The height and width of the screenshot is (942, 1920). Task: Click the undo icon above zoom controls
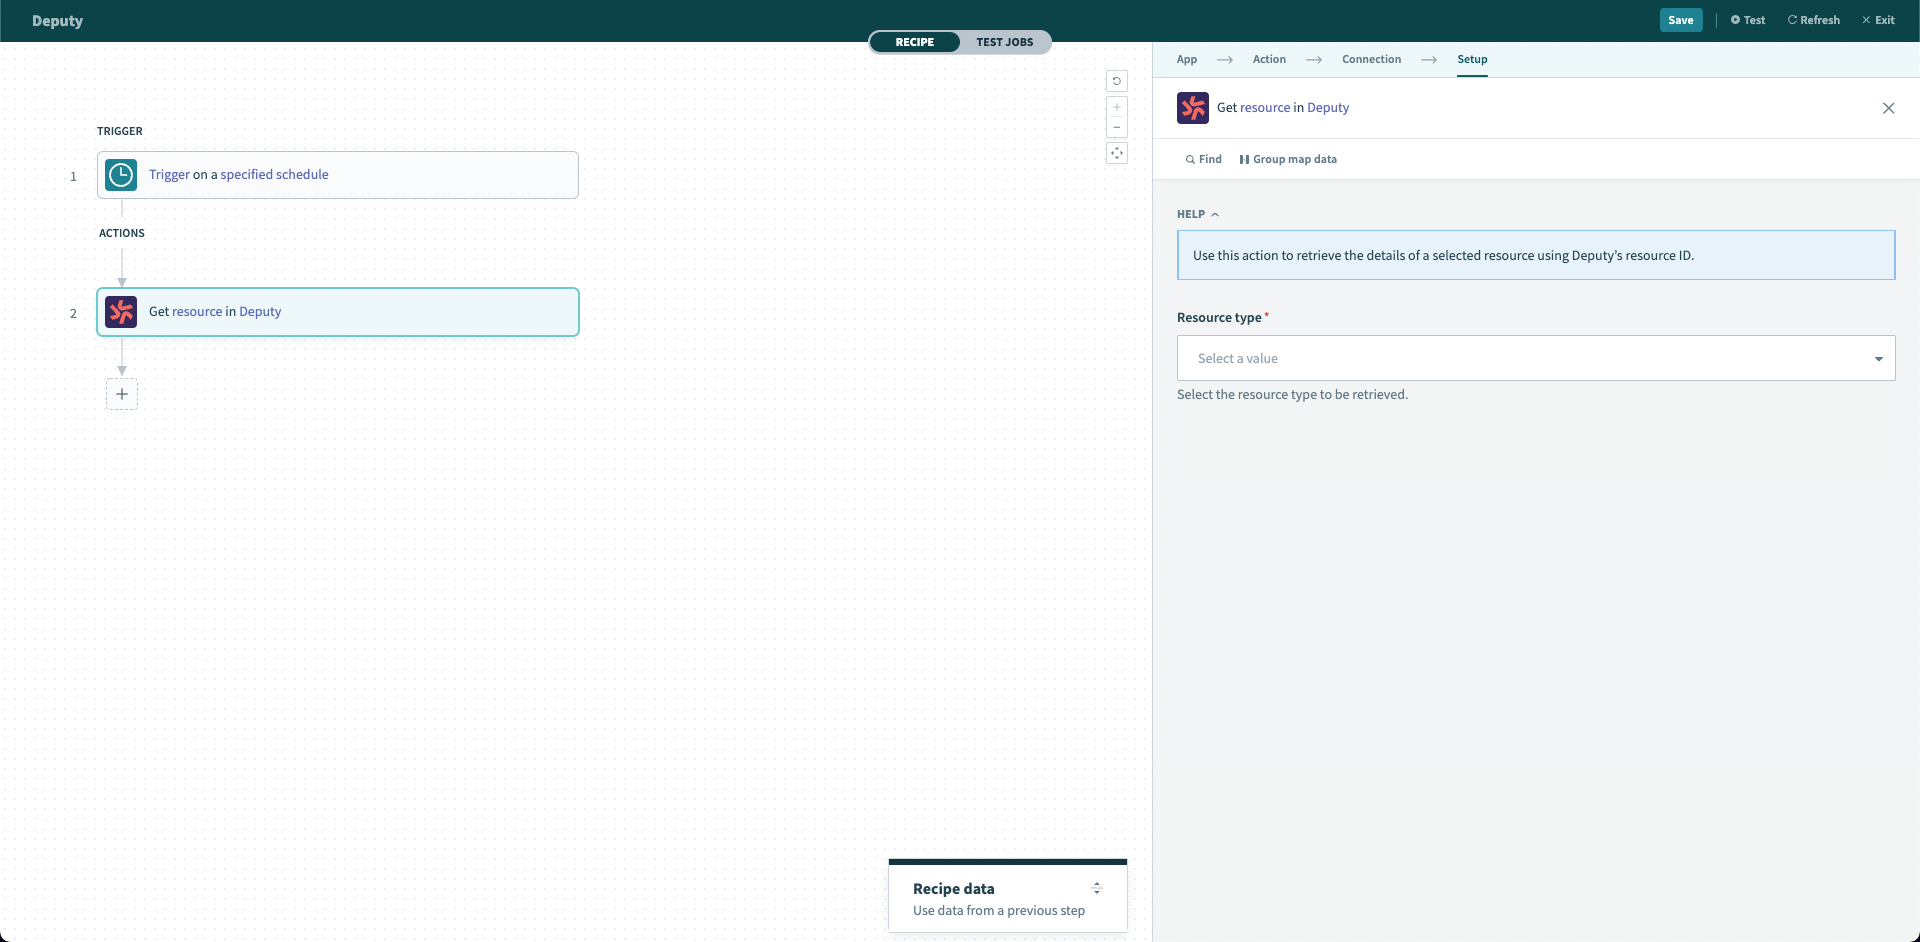(x=1117, y=81)
